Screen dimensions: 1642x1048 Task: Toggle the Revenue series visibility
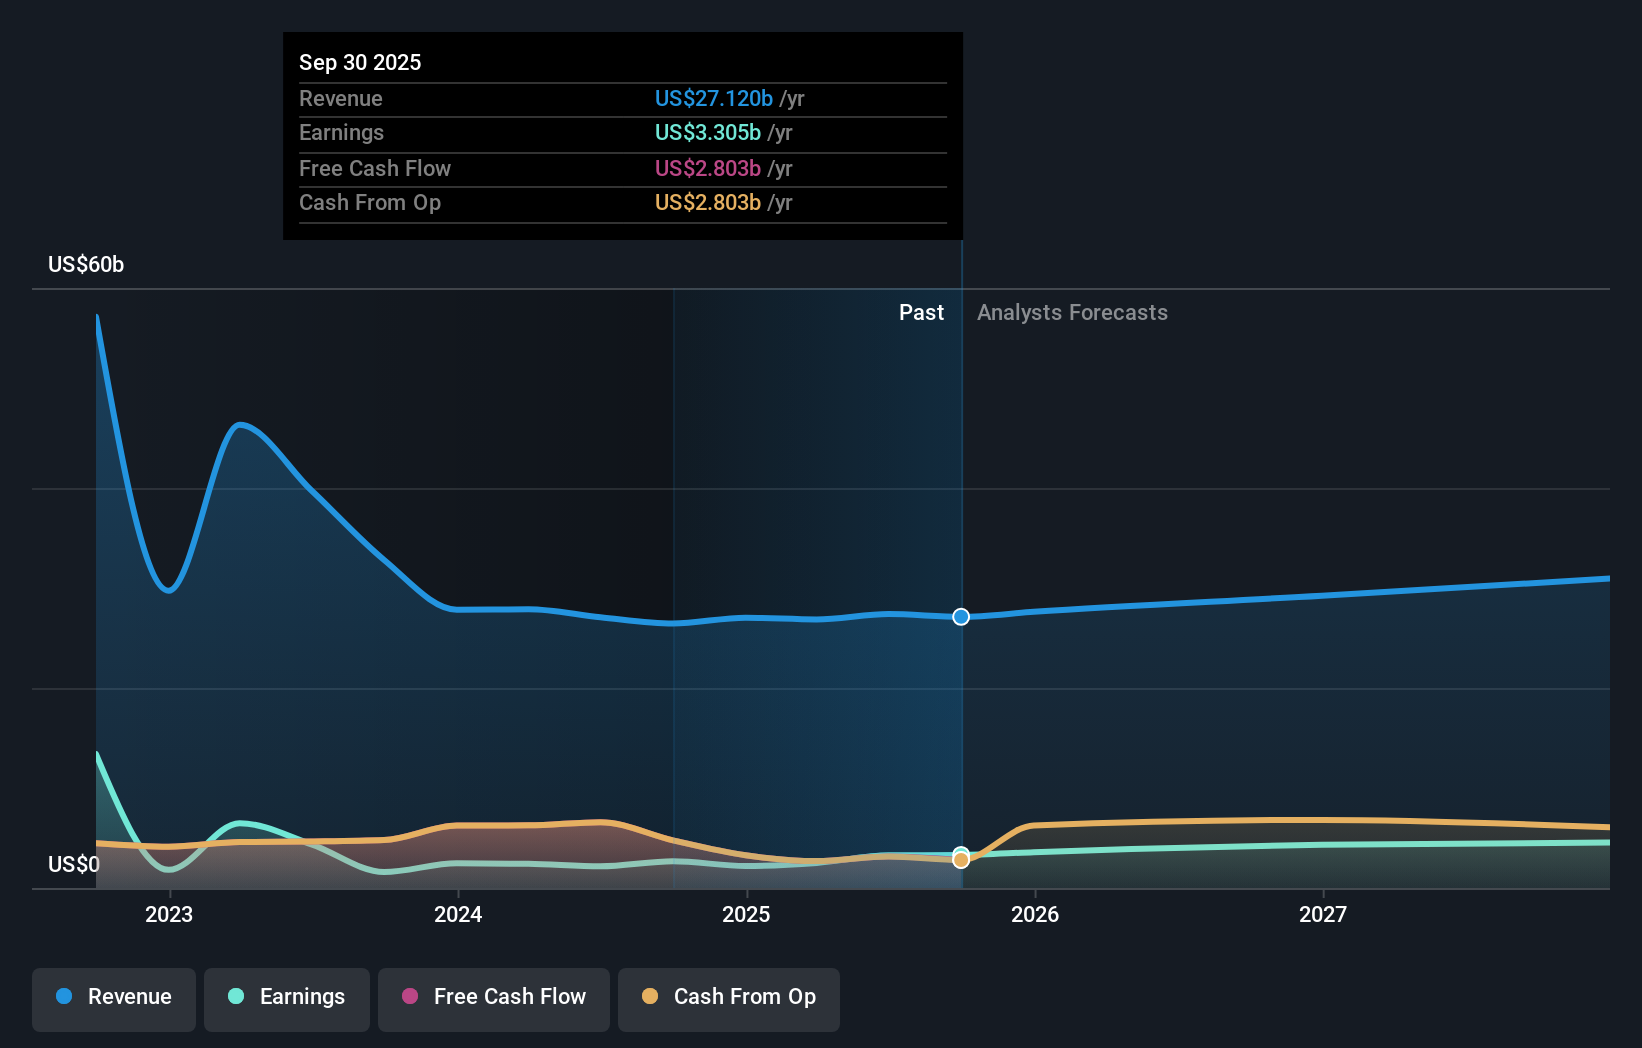pyautogui.click(x=113, y=997)
